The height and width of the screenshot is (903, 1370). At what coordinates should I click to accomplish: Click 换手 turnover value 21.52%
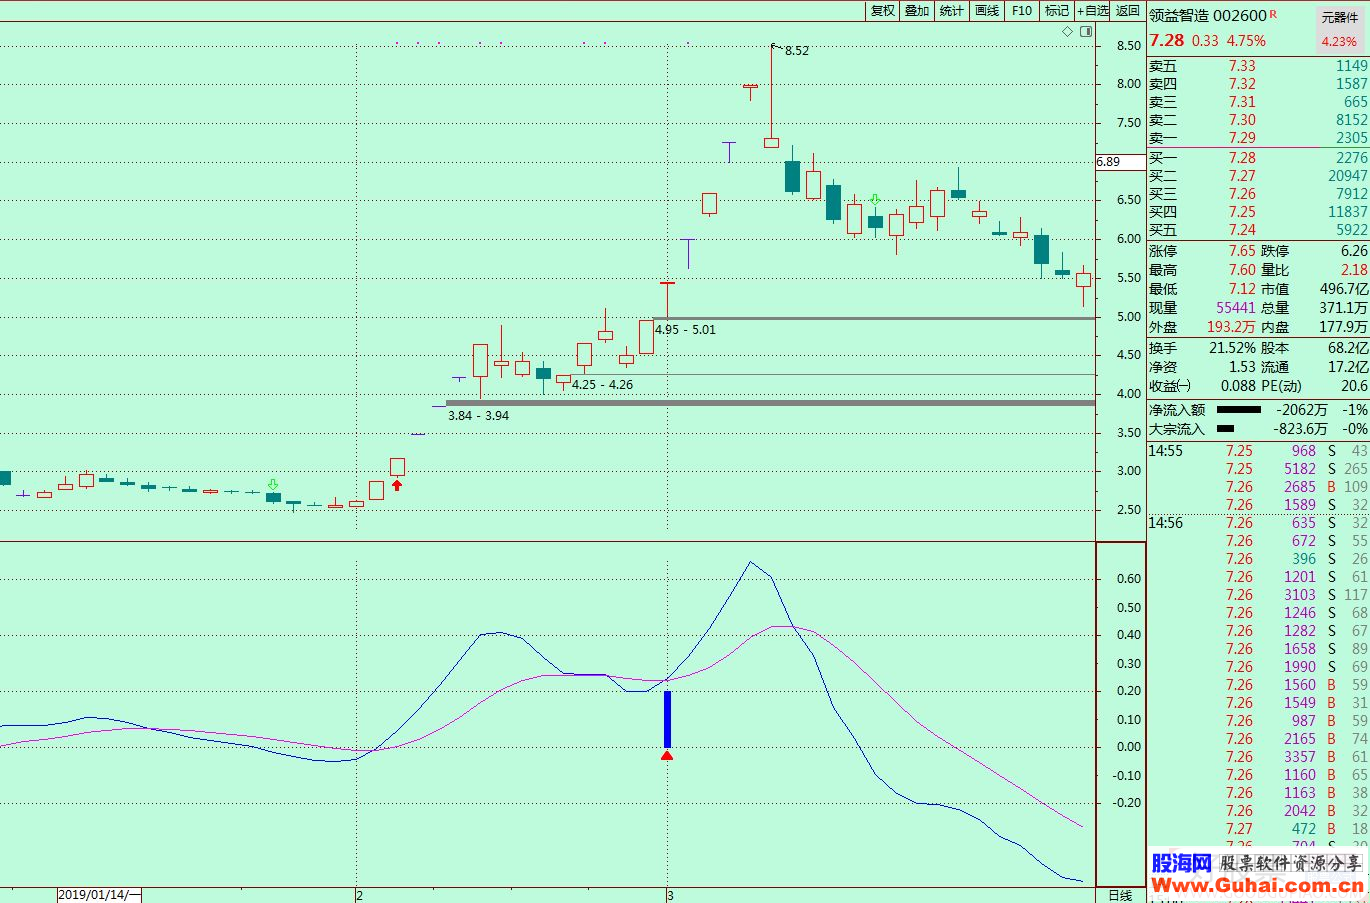click(x=1232, y=348)
